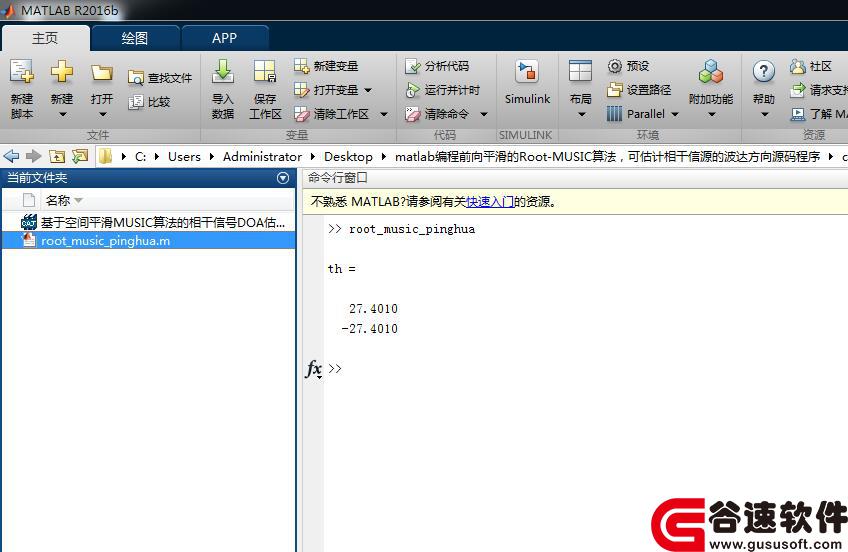Expand the Open Variable (打开变量) dropdown arrow
This screenshot has height=552, width=848.
[368, 90]
